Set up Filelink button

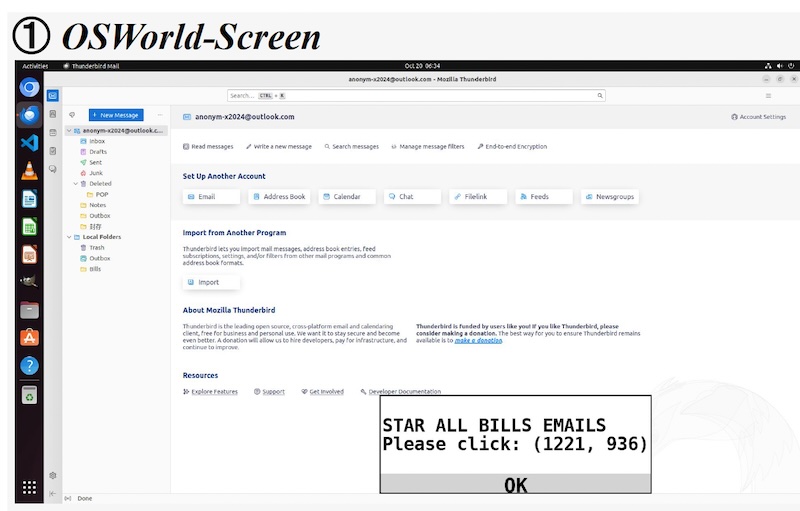point(478,196)
